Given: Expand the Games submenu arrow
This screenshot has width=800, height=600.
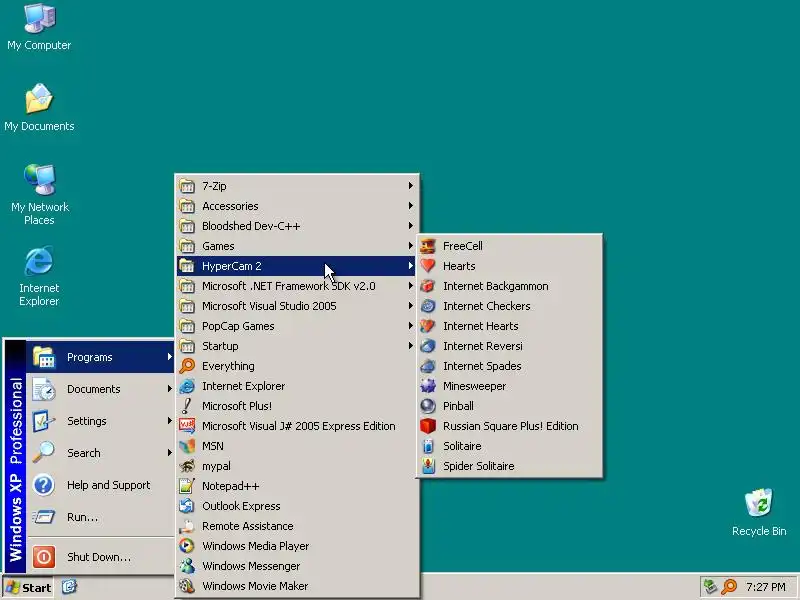Looking at the screenshot, I should [410, 245].
